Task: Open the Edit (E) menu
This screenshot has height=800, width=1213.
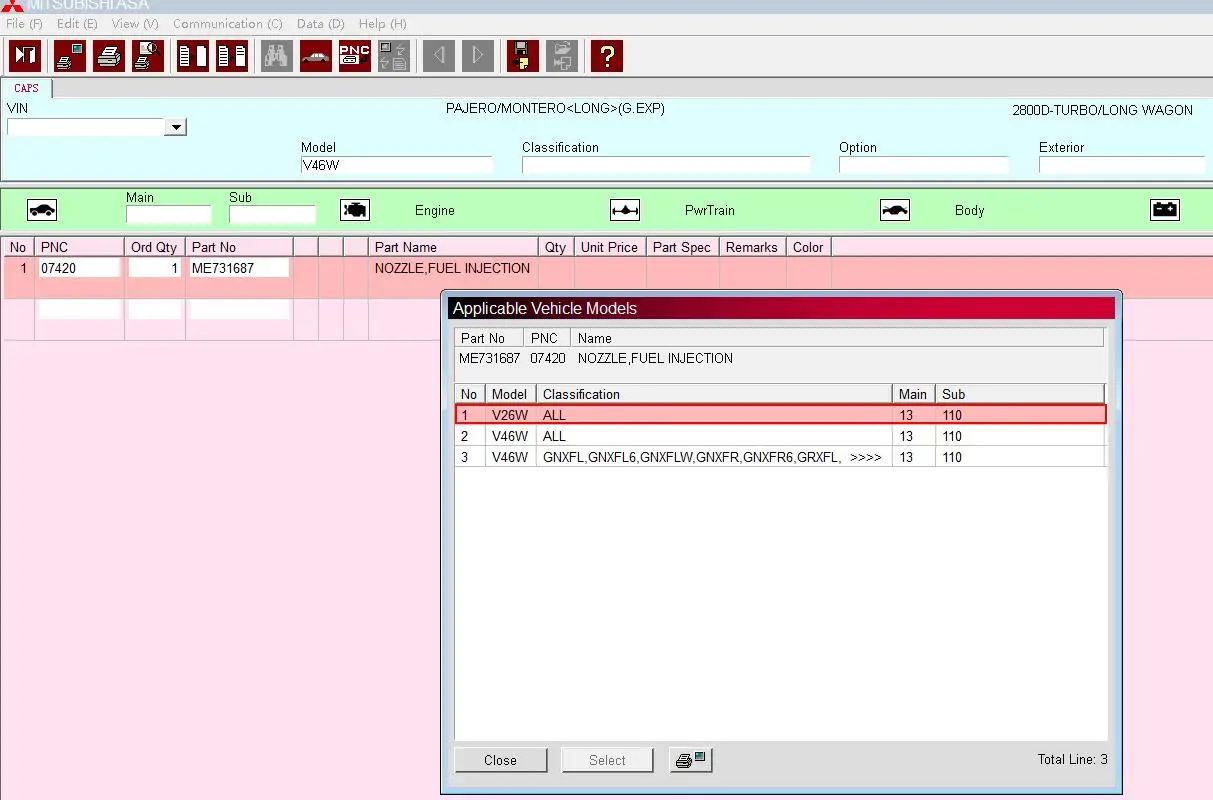Action: (x=77, y=23)
